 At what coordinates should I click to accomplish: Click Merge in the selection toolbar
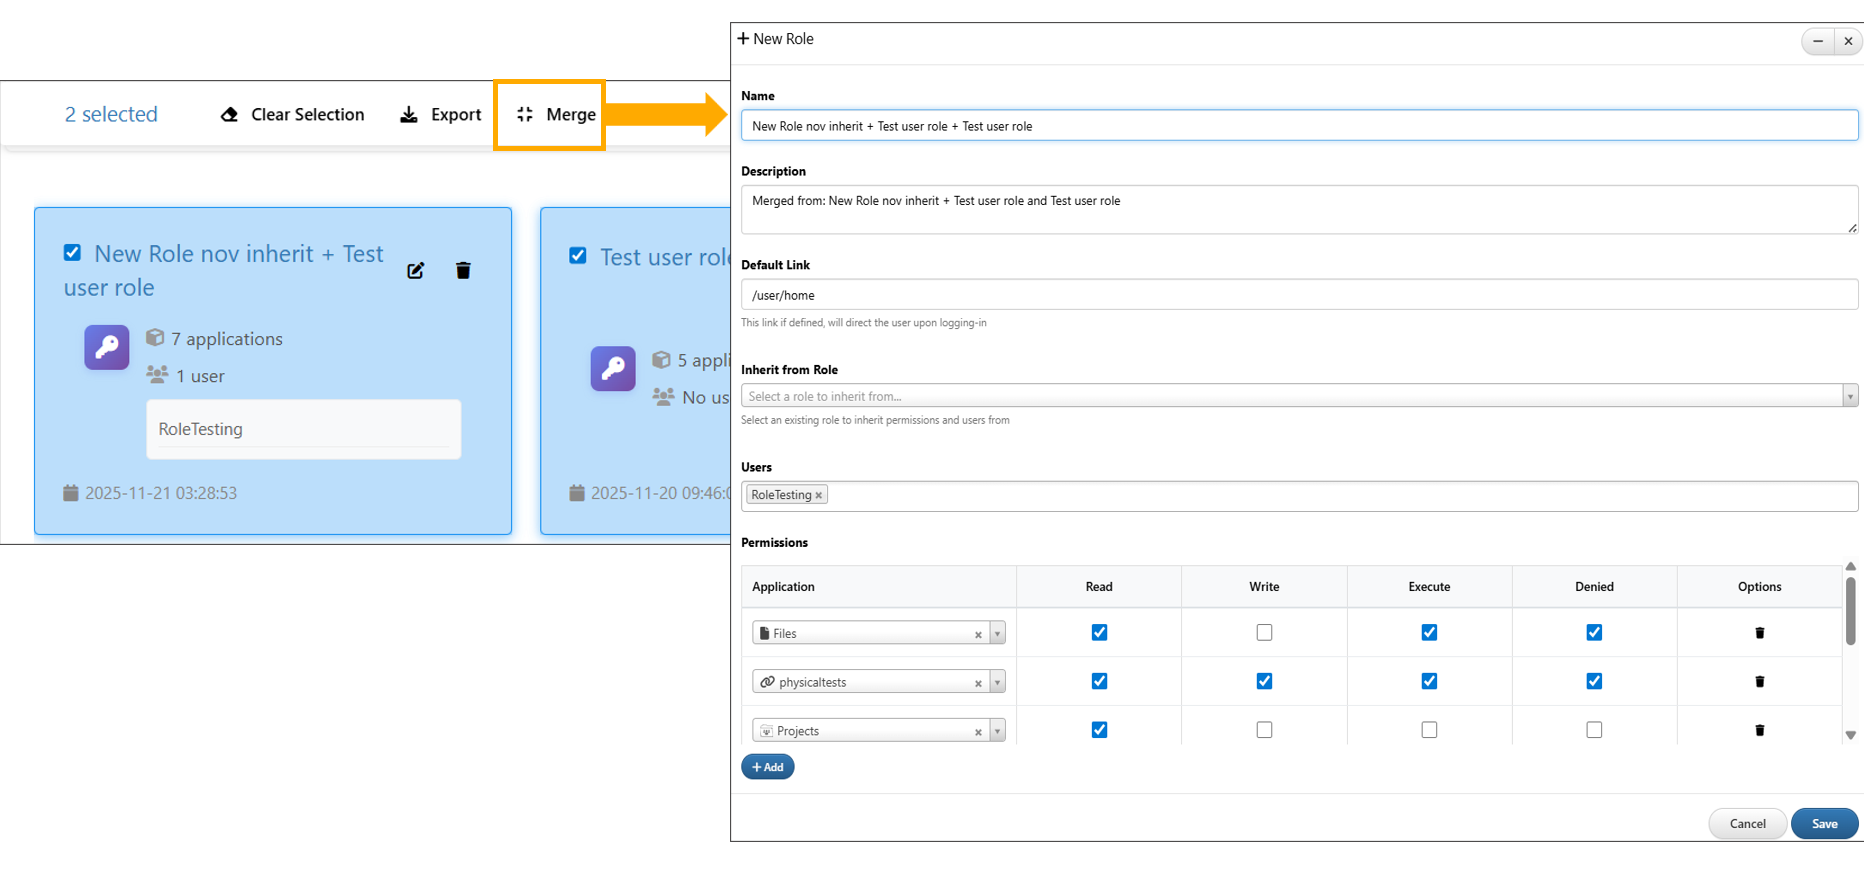(556, 115)
